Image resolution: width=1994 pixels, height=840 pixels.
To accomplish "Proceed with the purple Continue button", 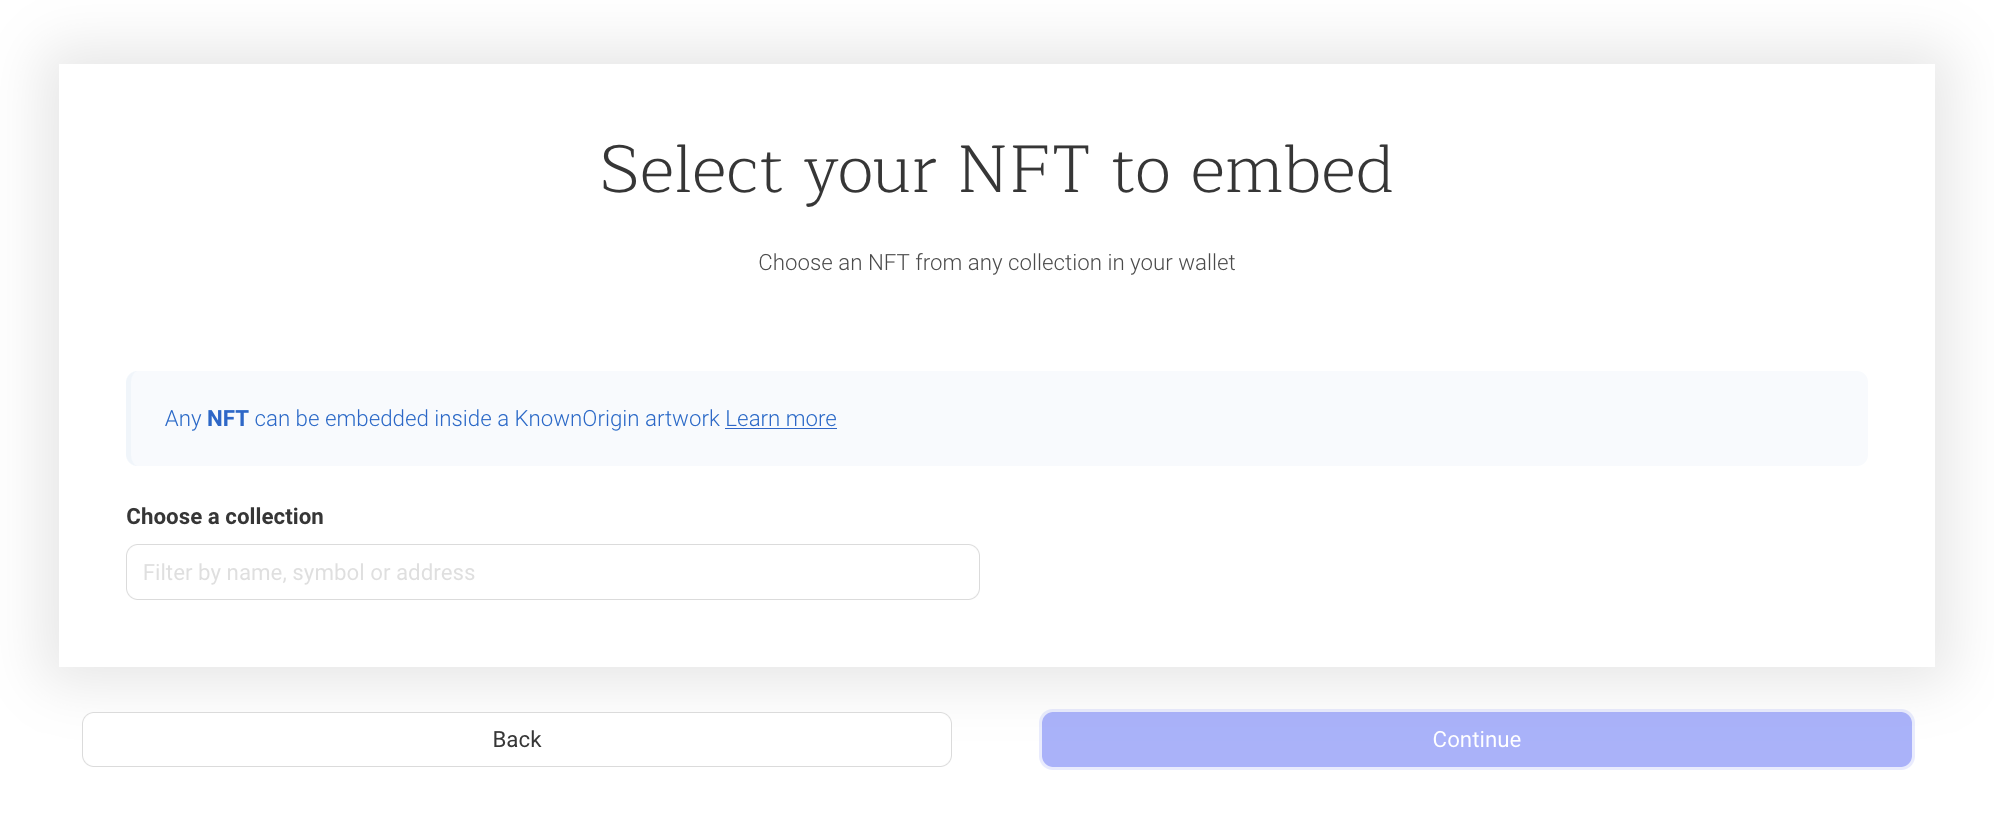I will [1476, 739].
